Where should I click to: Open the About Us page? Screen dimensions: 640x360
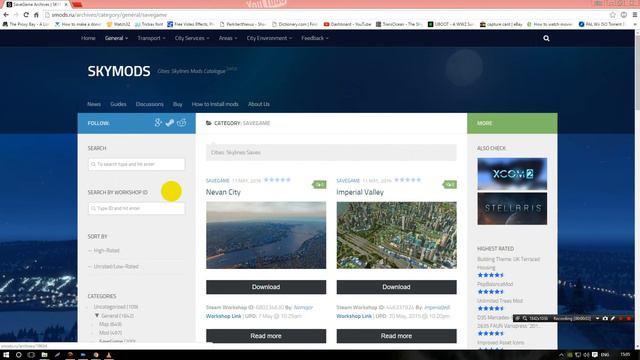pyautogui.click(x=259, y=104)
